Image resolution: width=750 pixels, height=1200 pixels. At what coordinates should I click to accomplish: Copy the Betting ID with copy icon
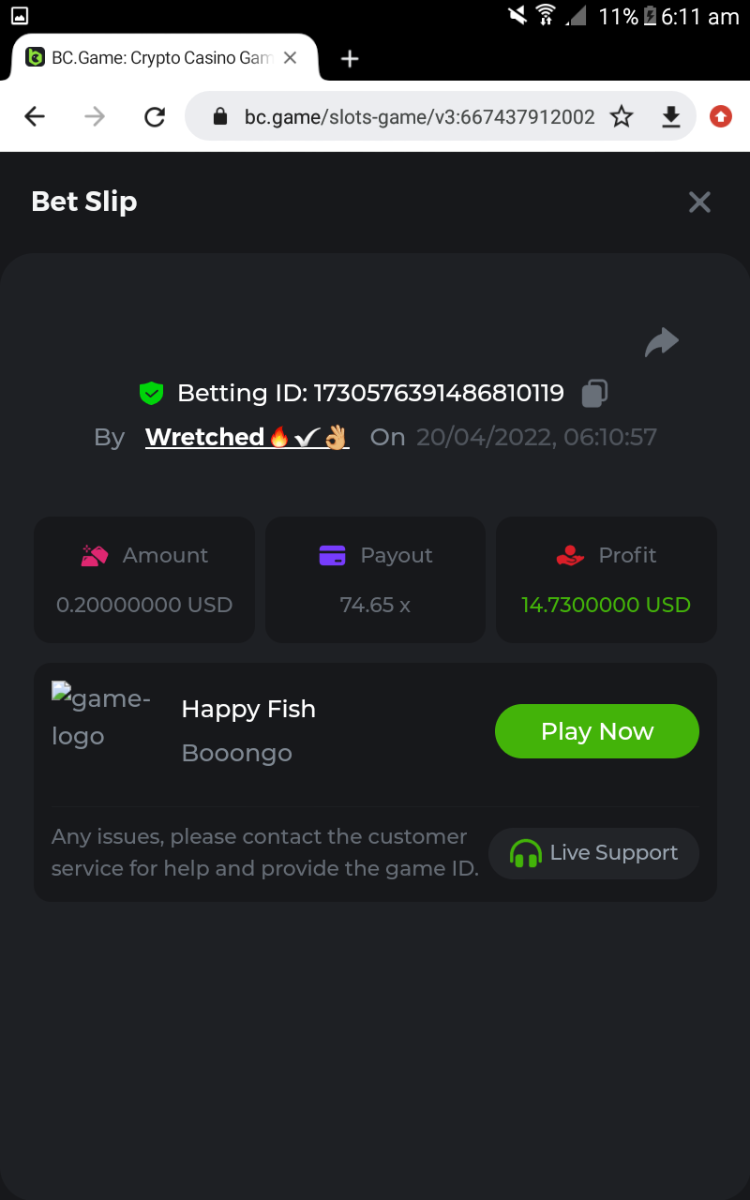[x=595, y=393]
